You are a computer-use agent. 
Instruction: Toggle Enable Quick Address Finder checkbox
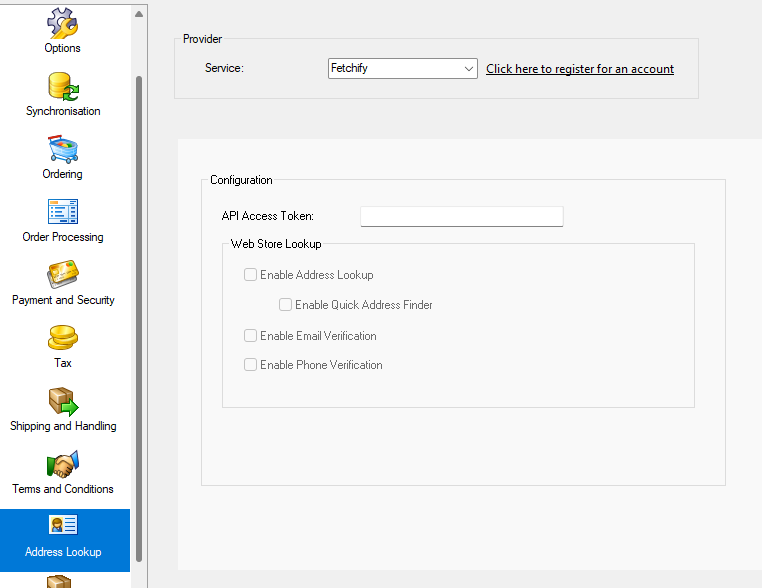pyautogui.click(x=286, y=305)
